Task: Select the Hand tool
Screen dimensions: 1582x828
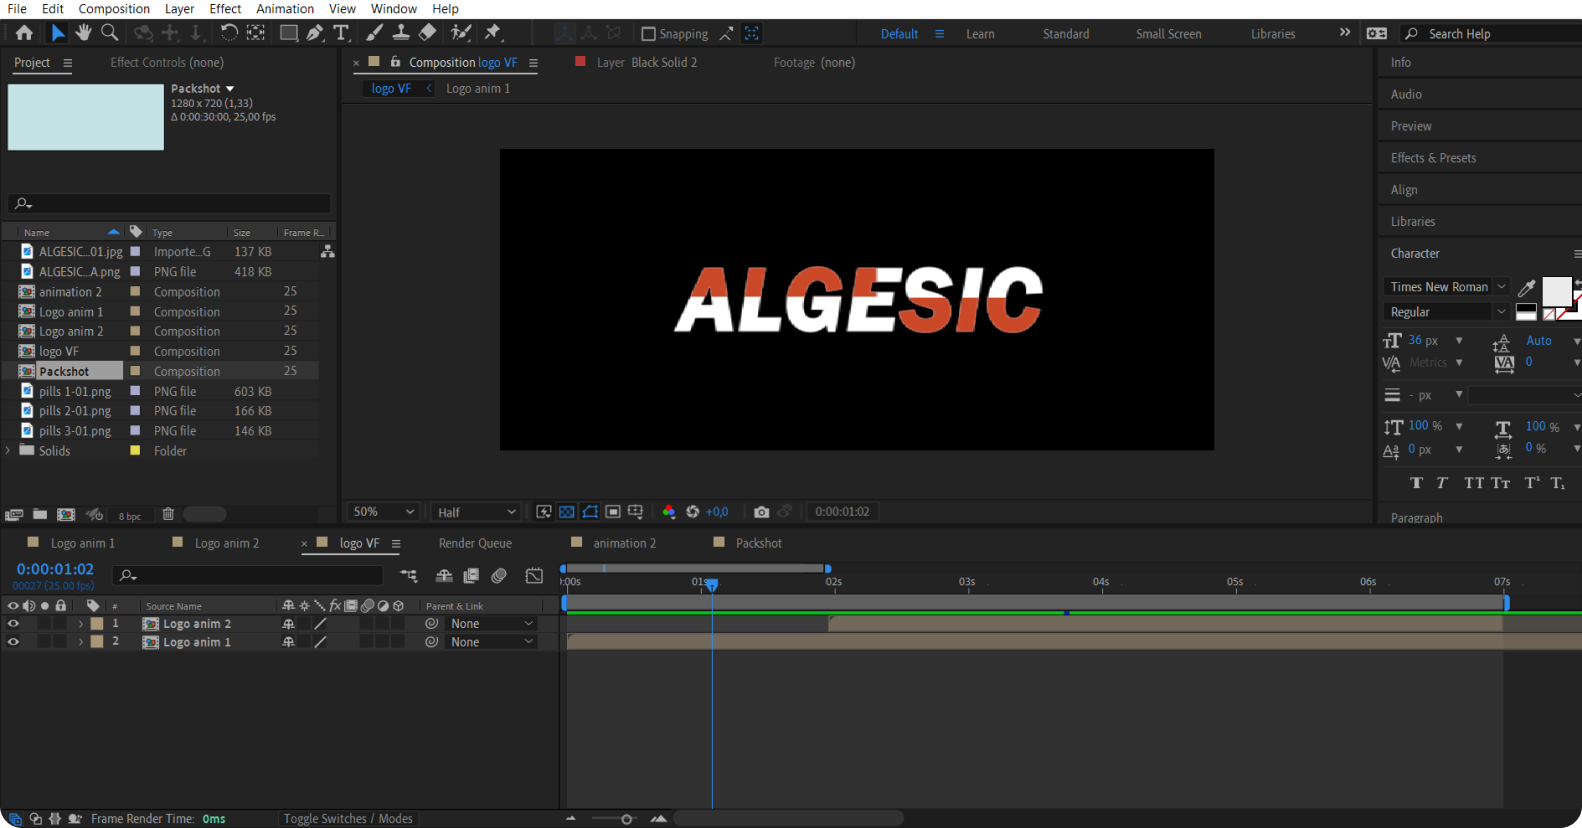Action: pos(83,33)
